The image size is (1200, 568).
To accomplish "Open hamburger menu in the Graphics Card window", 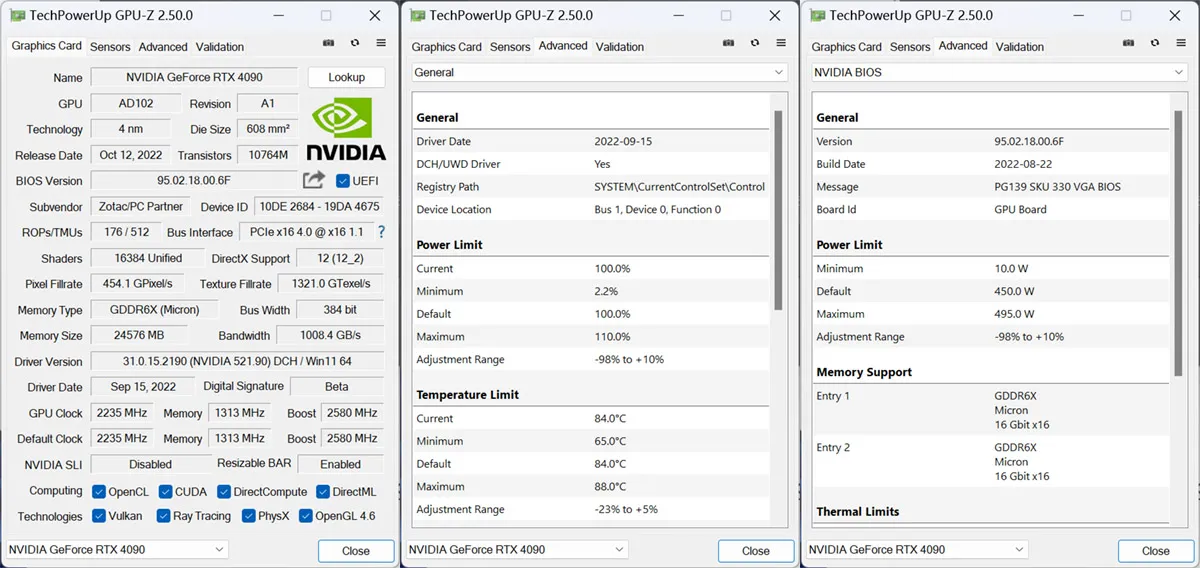I will coord(381,44).
